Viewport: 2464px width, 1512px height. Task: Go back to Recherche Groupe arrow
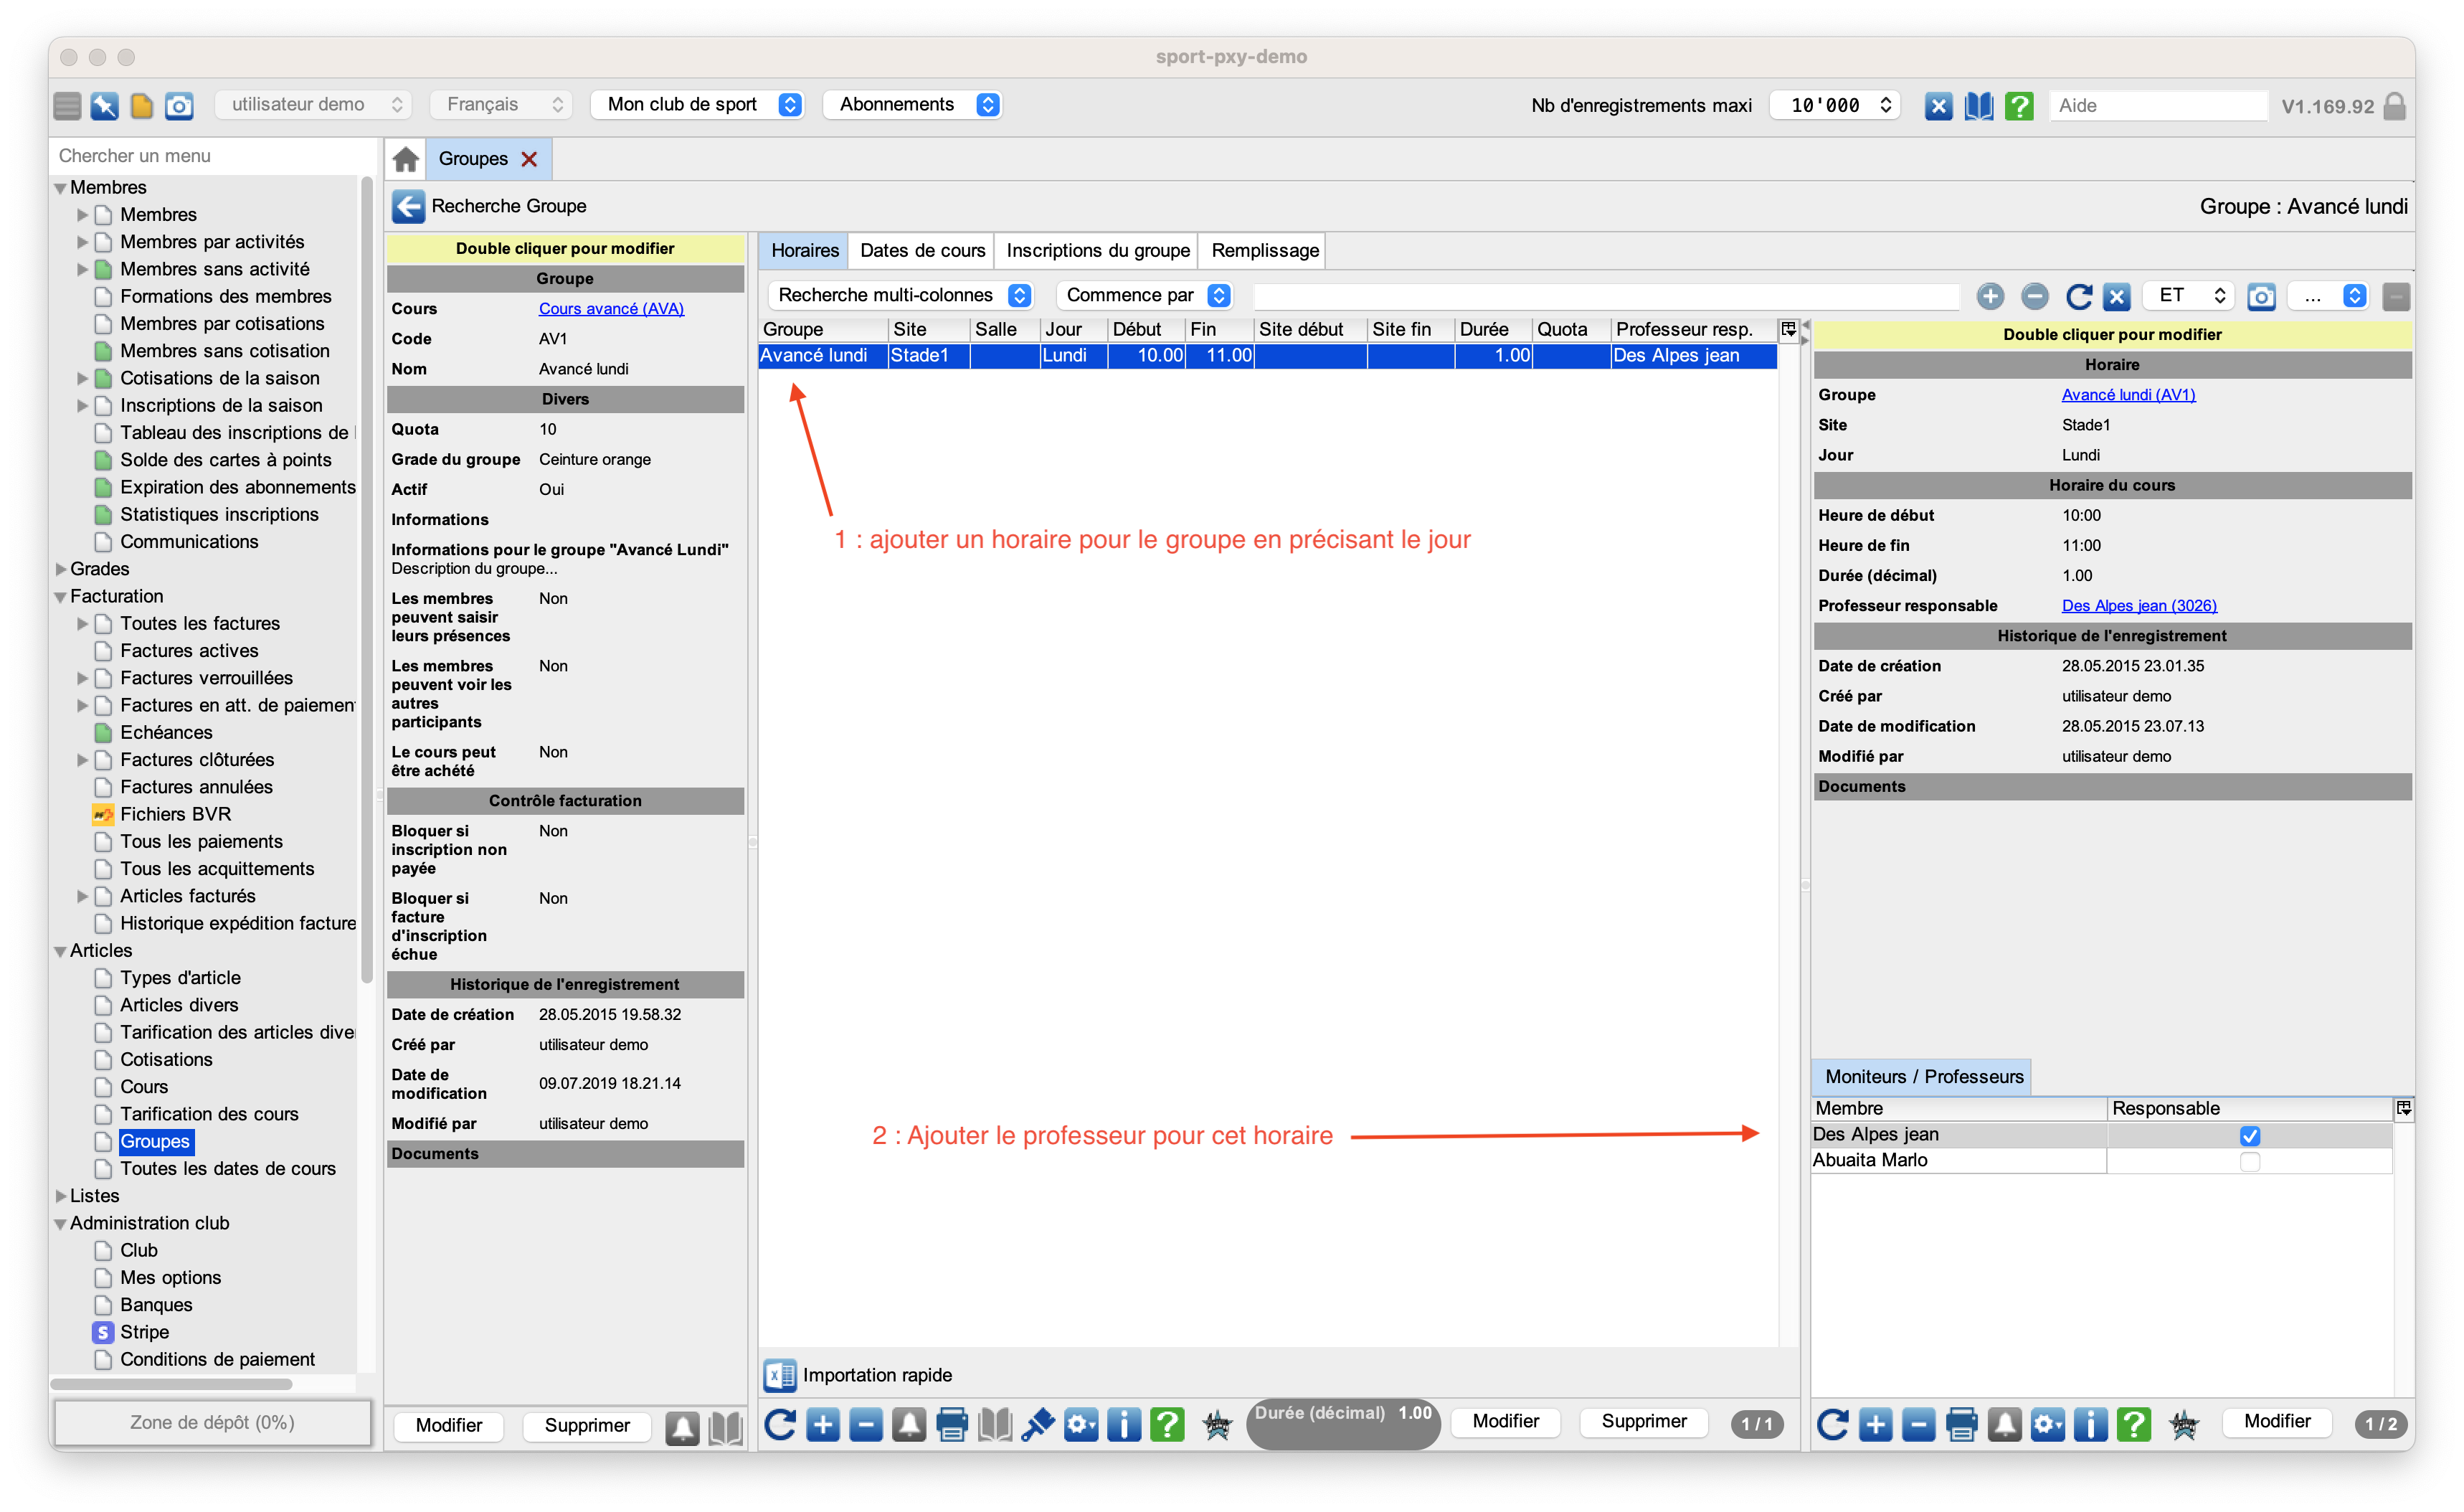[x=408, y=206]
